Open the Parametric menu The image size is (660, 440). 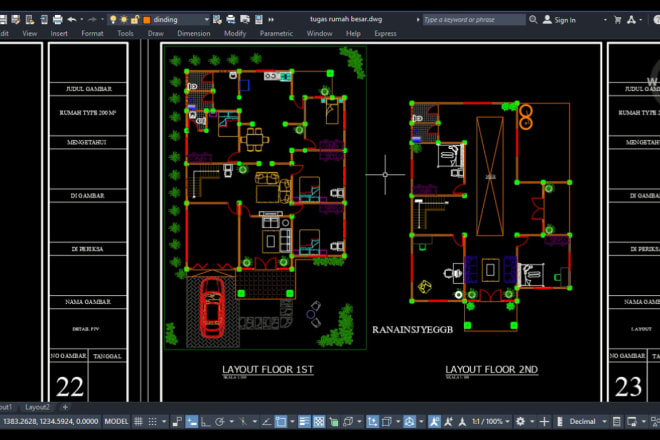click(x=276, y=33)
